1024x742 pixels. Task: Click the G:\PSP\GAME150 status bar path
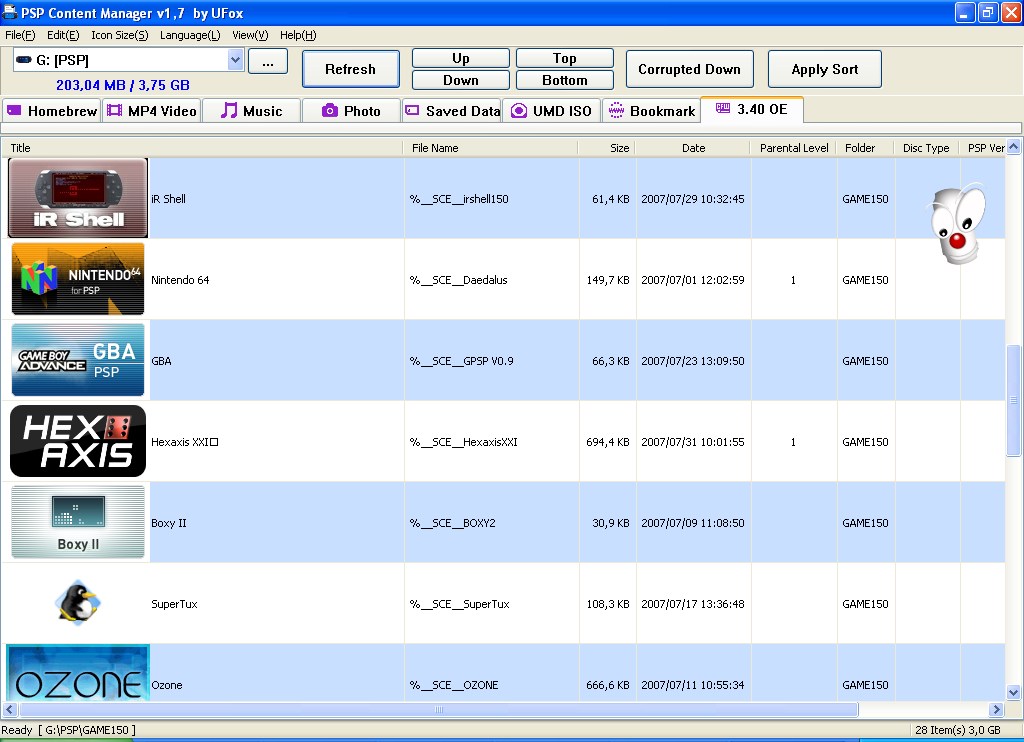coord(87,730)
